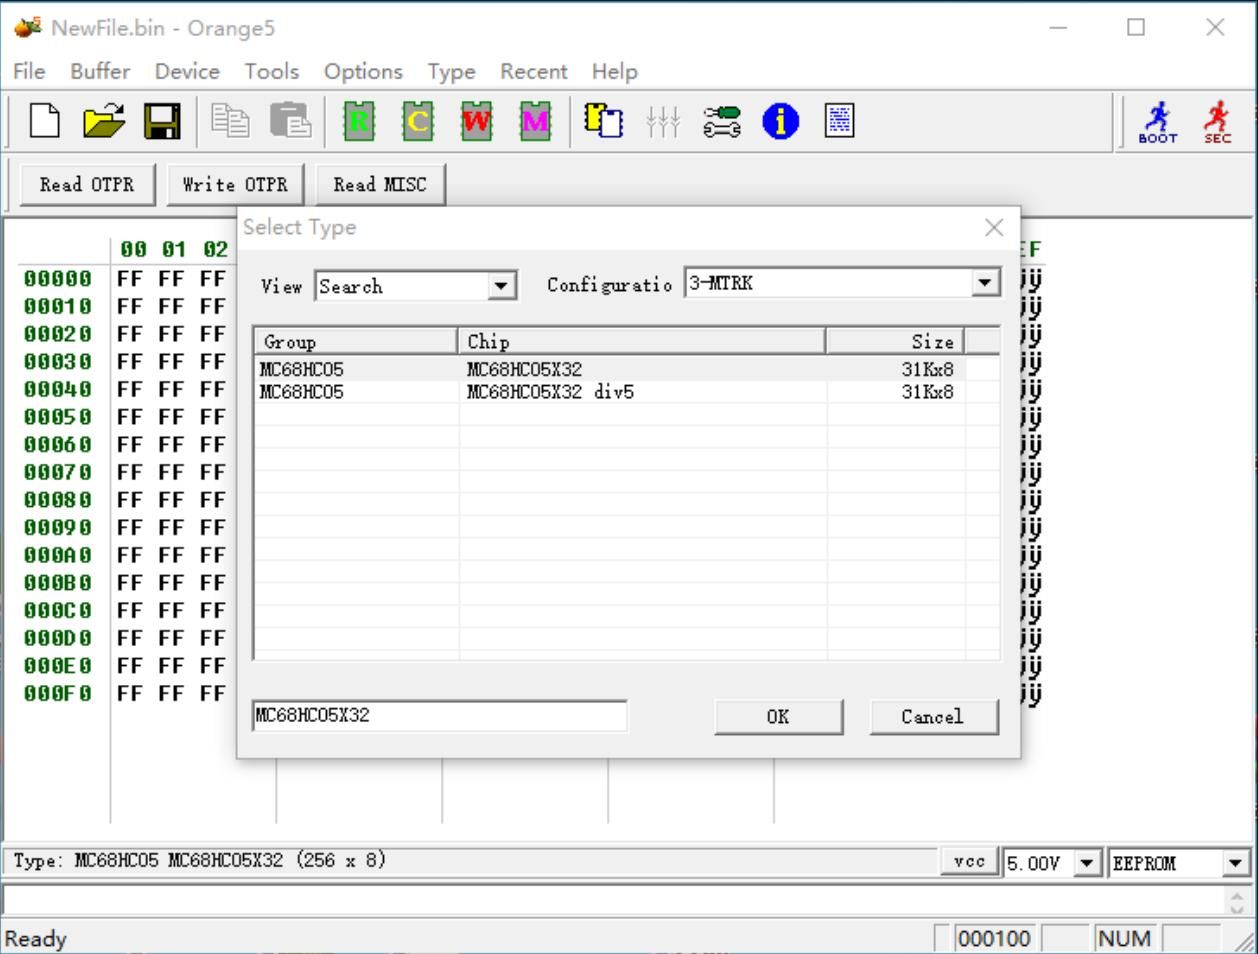The height and width of the screenshot is (954, 1258).
Task: Click the Copy toolbar icon
Action: click(x=231, y=122)
